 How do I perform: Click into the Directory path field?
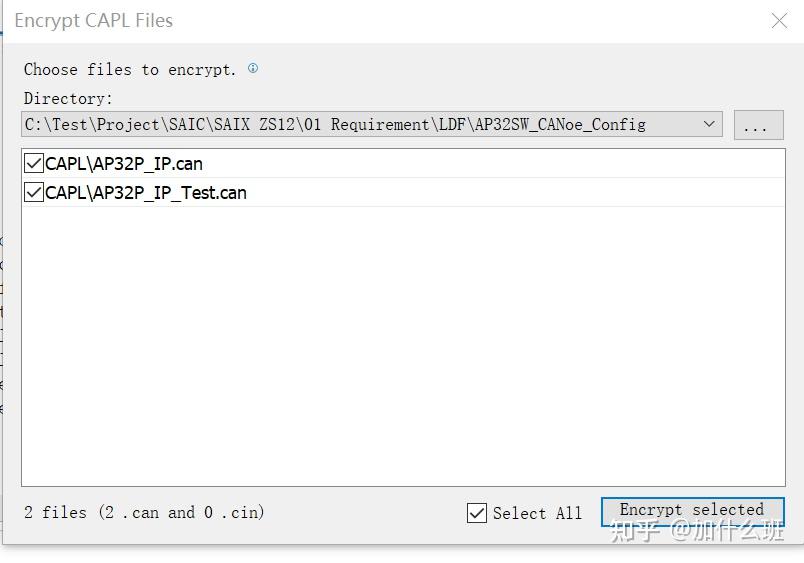point(350,124)
